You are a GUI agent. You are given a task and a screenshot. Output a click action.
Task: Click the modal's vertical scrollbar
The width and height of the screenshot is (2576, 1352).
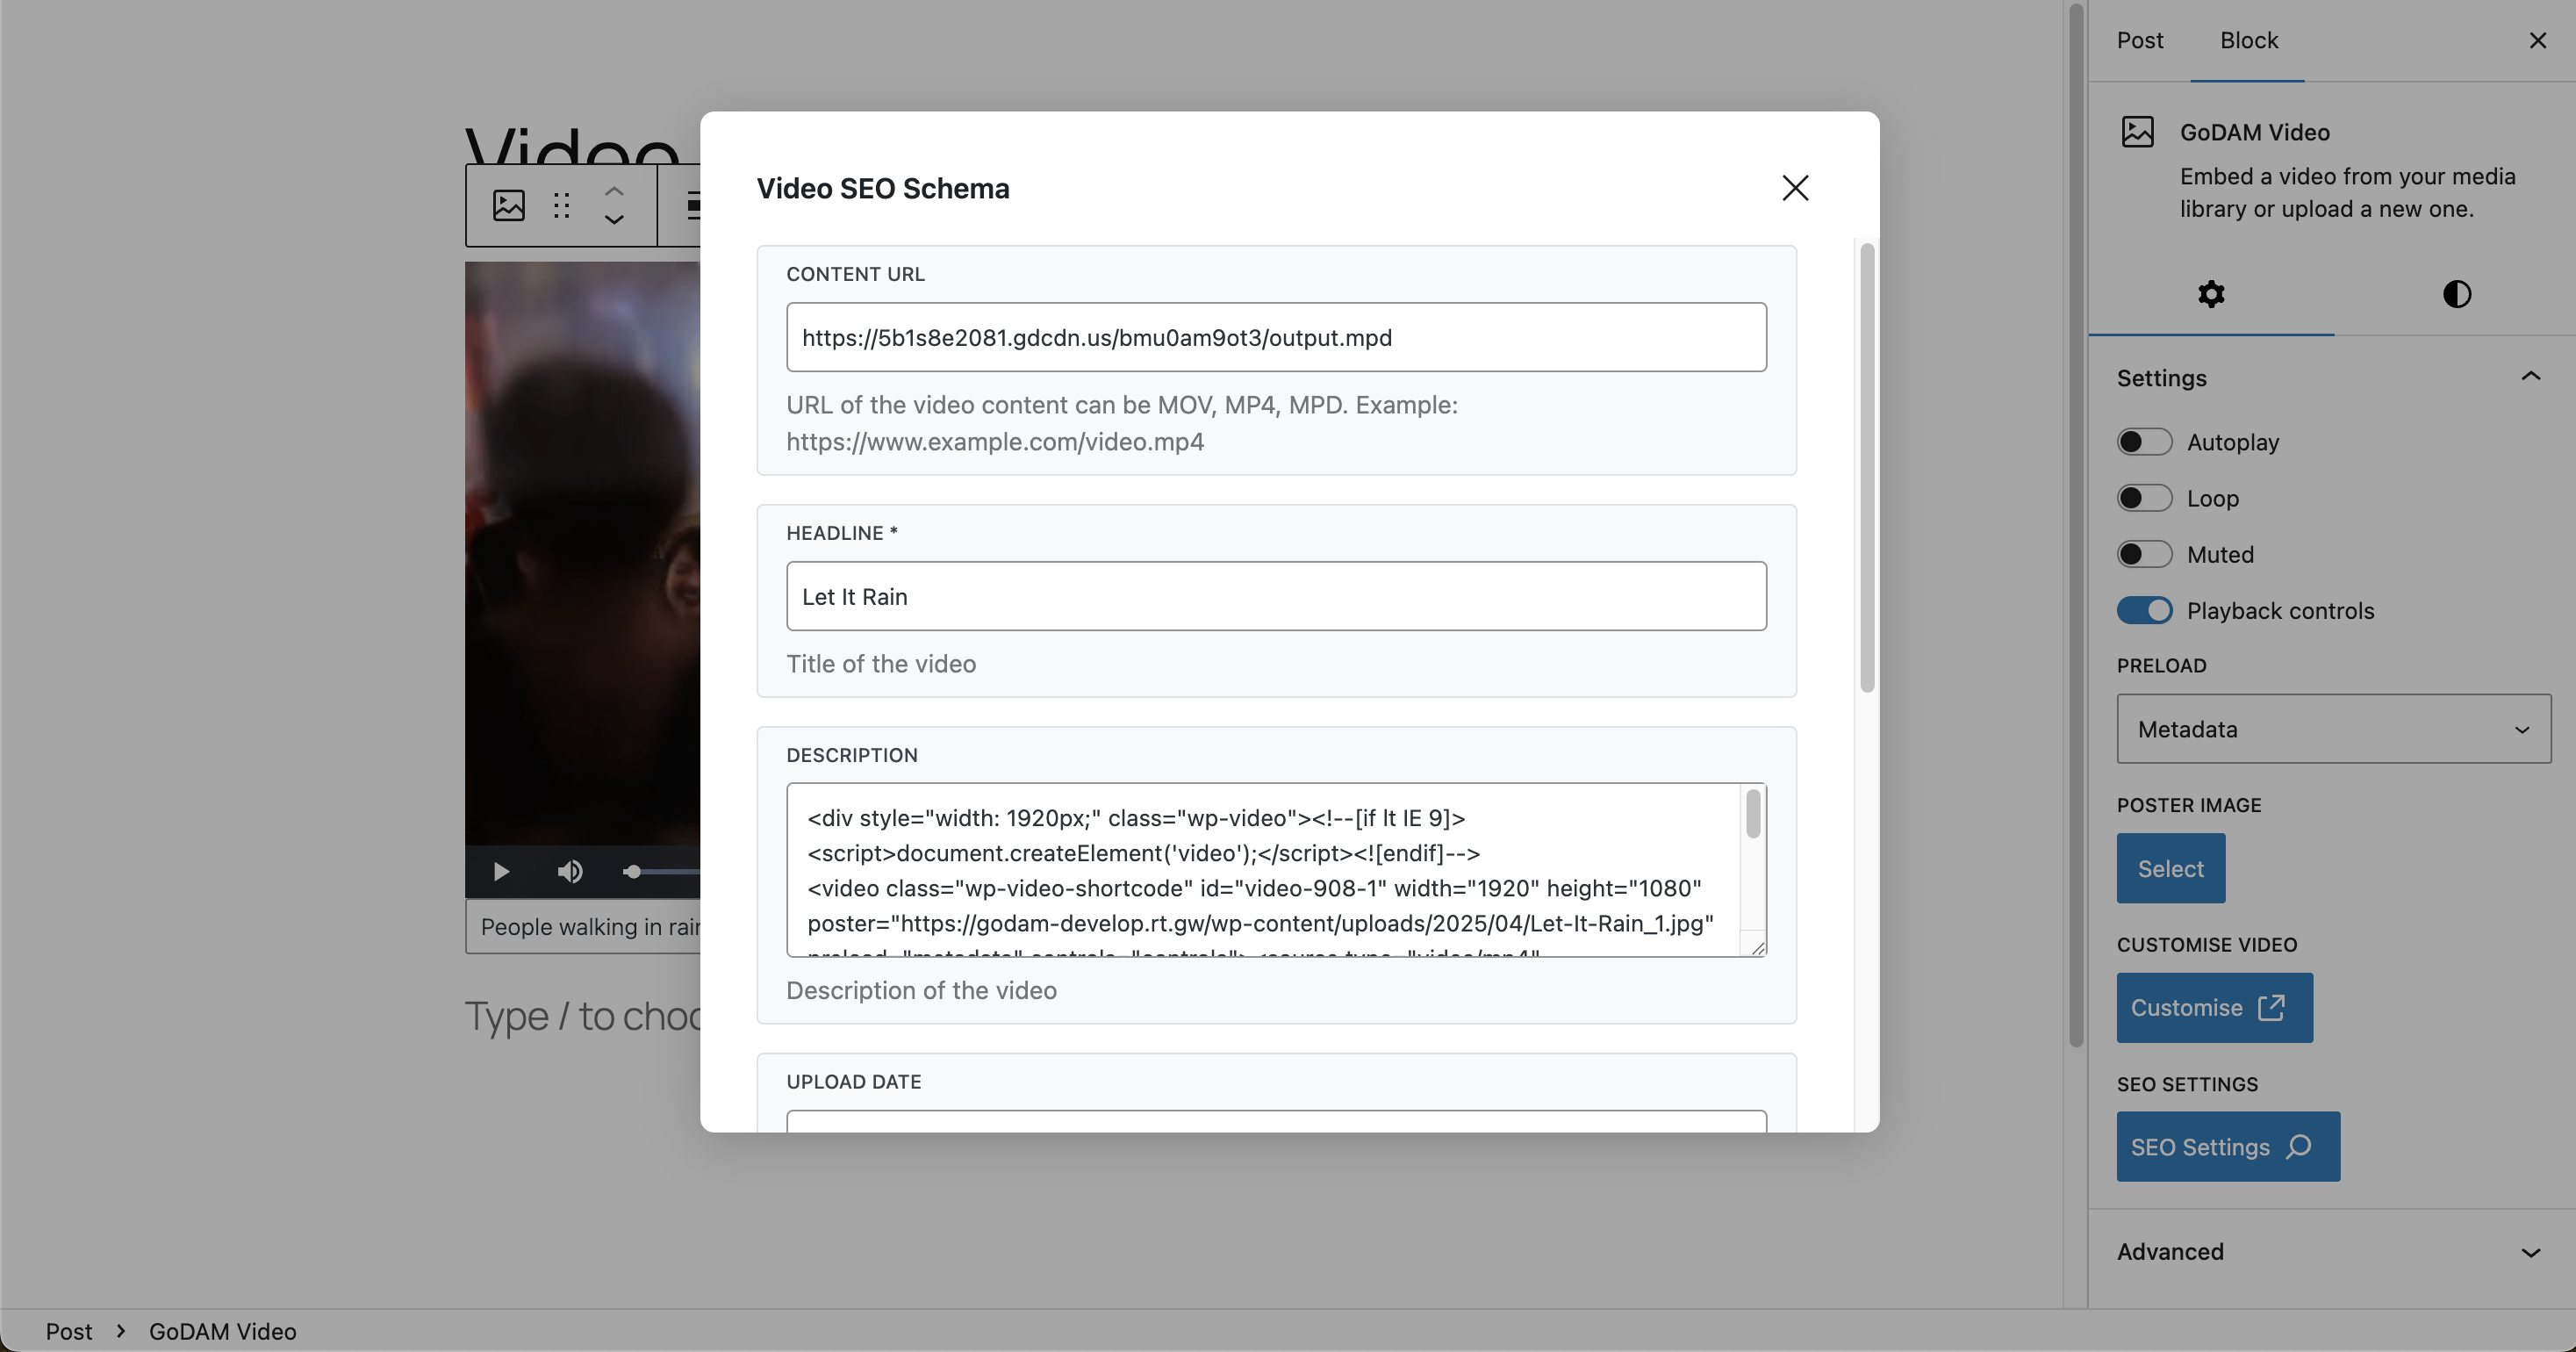click(x=1867, y=467)
